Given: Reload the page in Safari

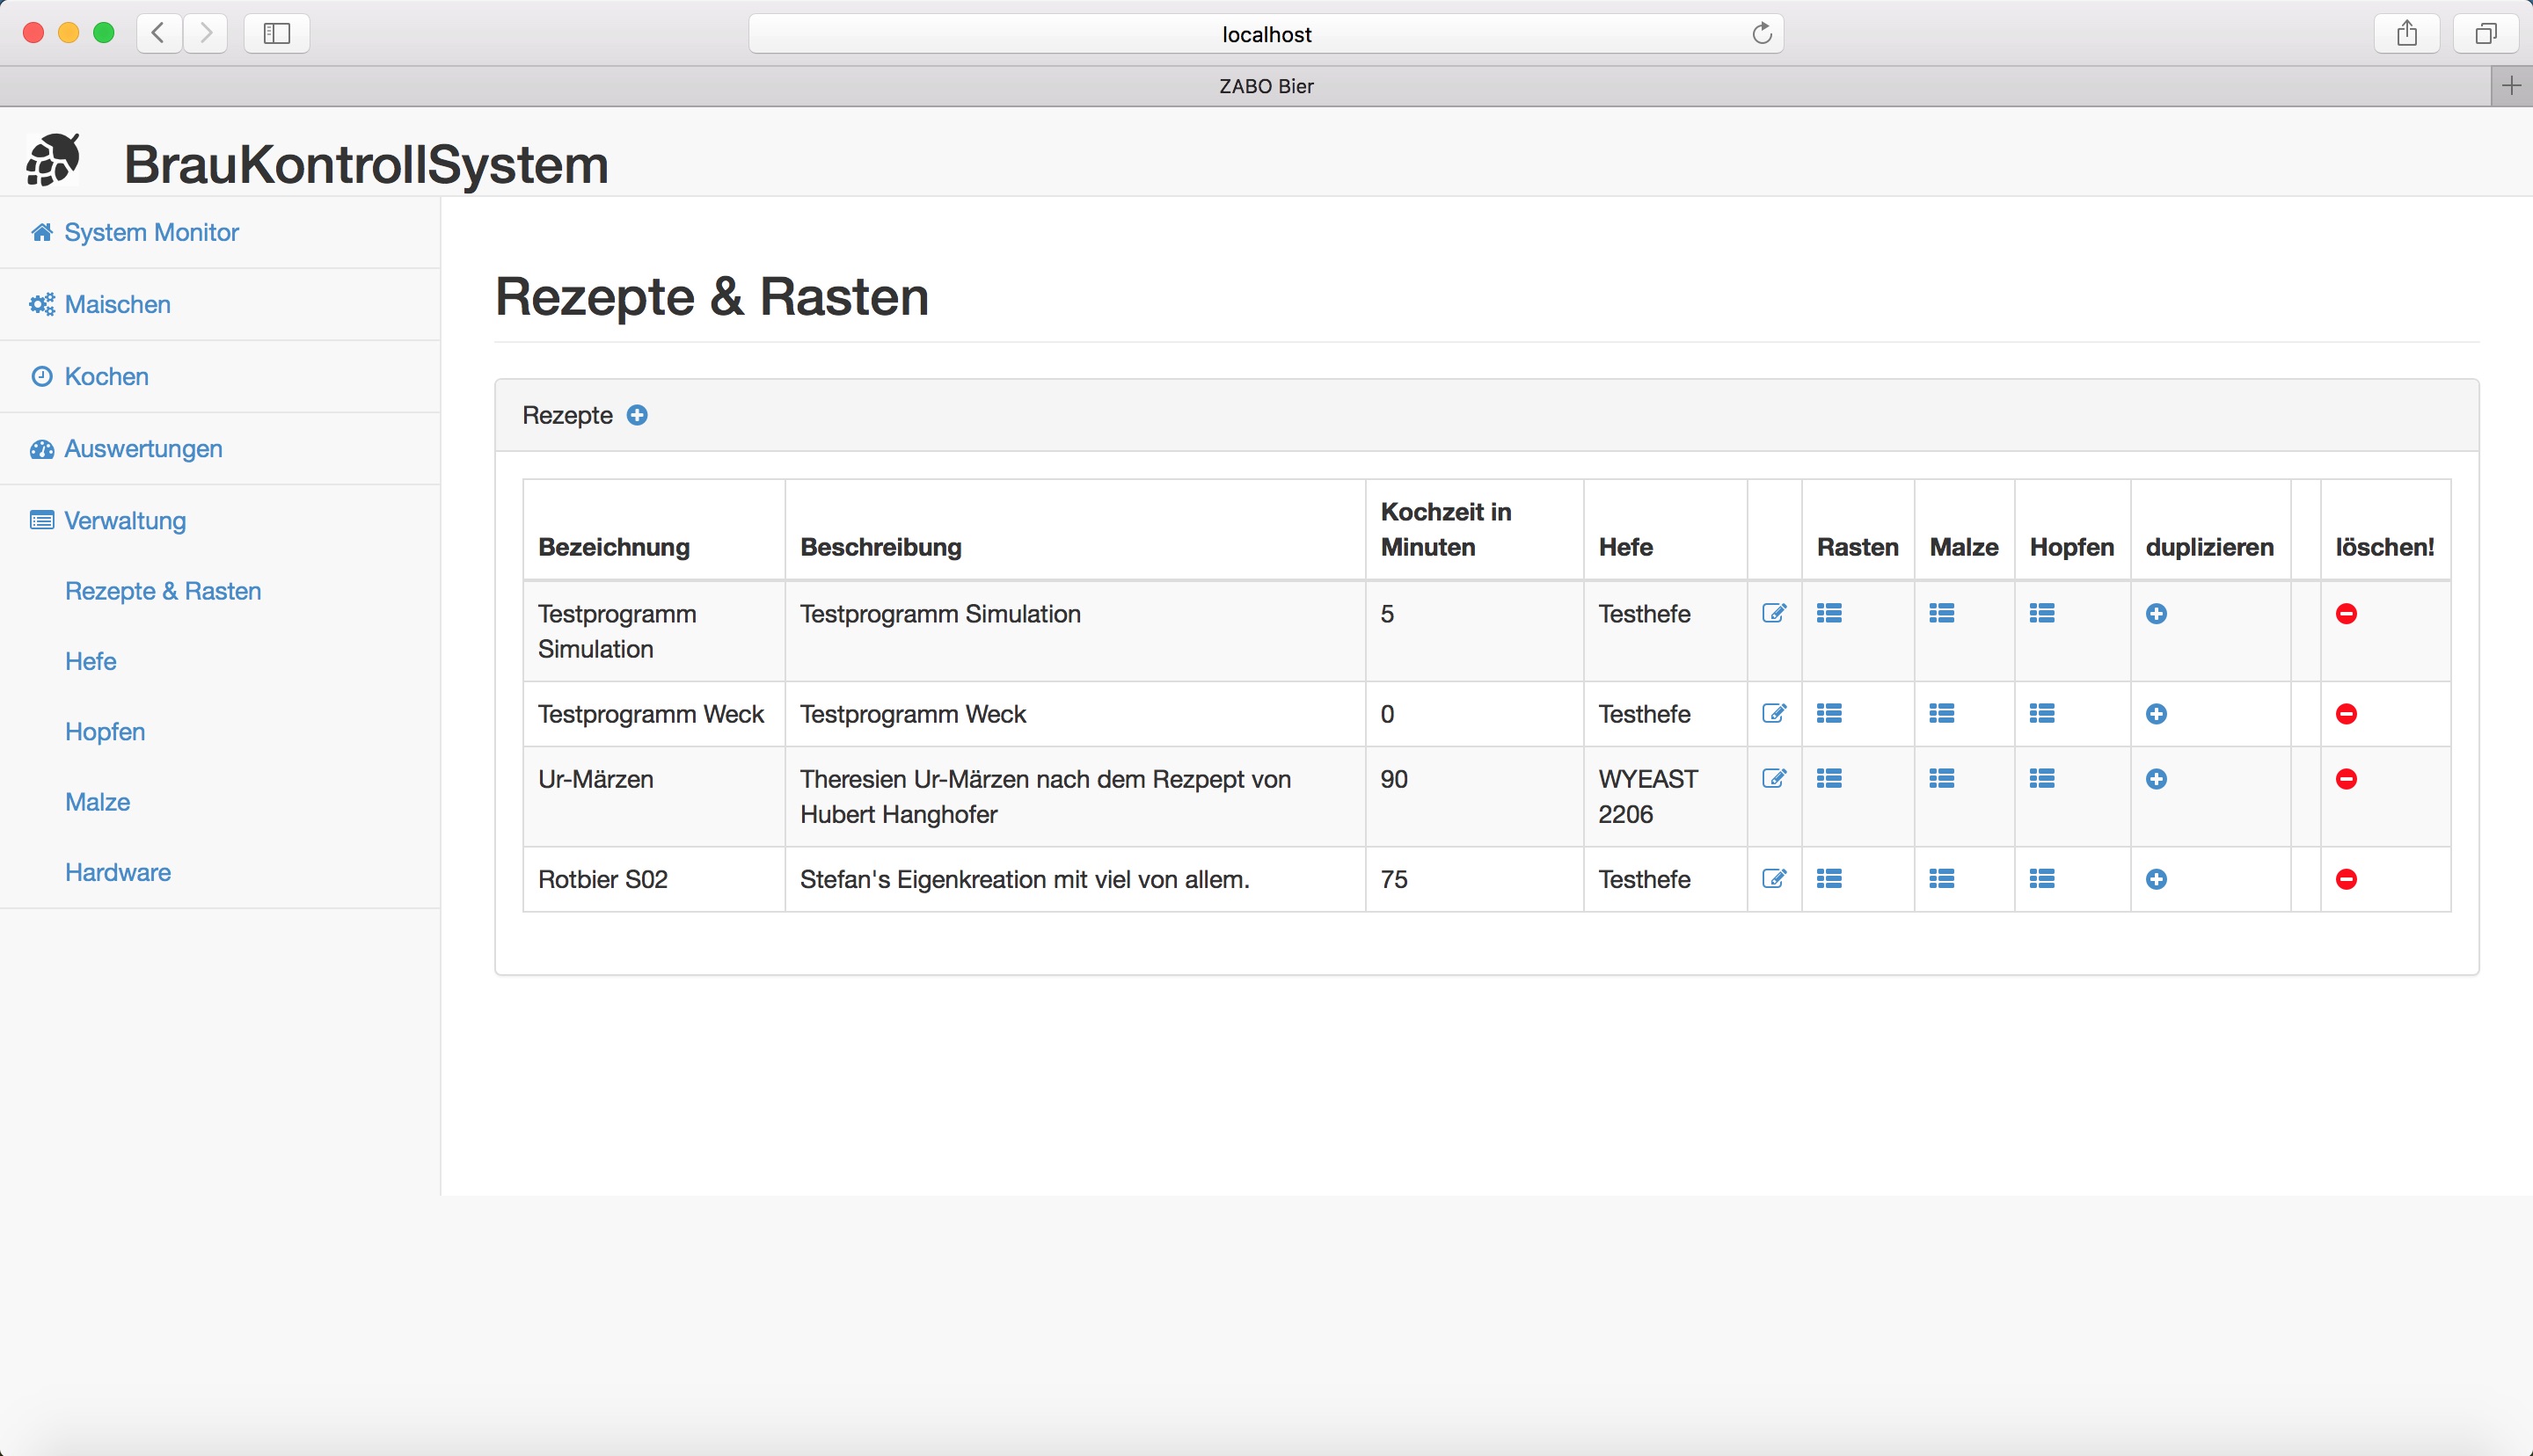Looking at the screenshot, I should click(1762, 33).
